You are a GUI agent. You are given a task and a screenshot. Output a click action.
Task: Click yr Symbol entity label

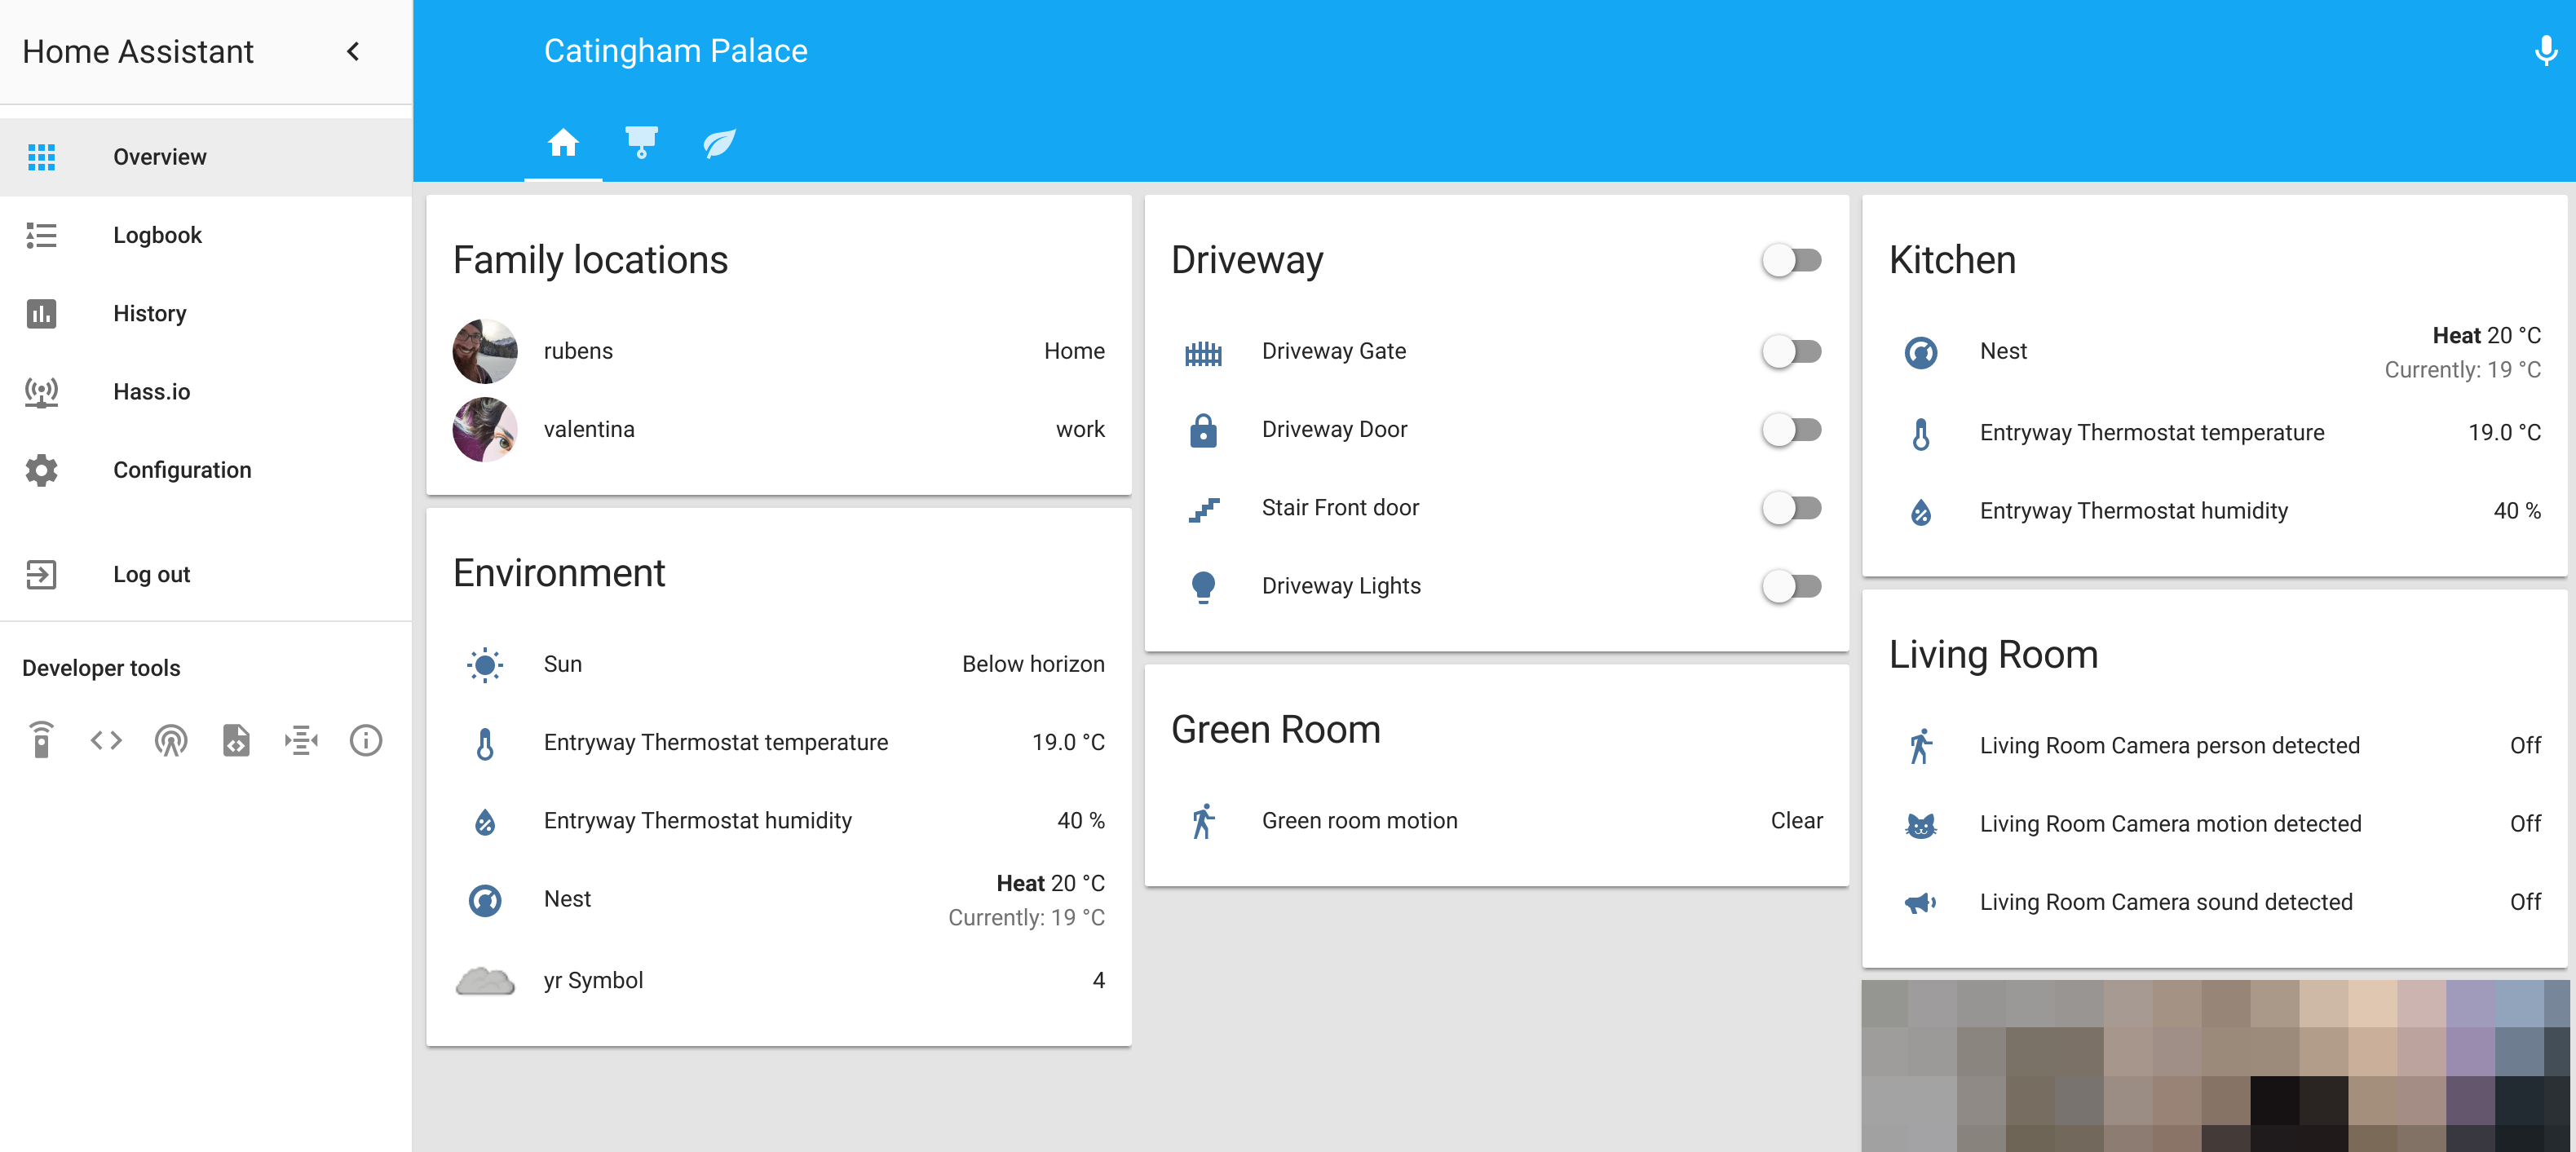[x=593, y=981]
